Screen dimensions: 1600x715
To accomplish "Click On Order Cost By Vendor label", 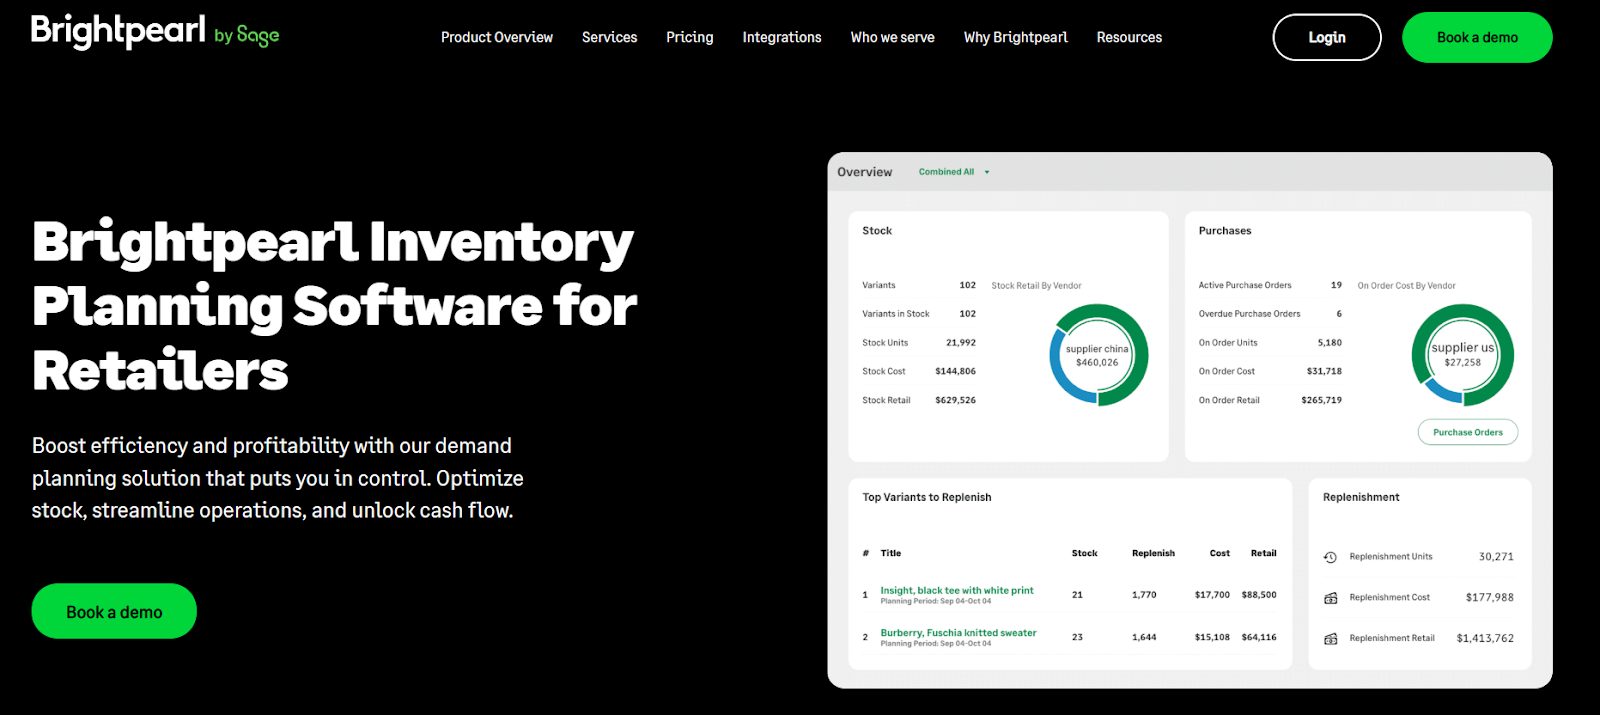I will pyautogui.click(x=1406, y=286).
